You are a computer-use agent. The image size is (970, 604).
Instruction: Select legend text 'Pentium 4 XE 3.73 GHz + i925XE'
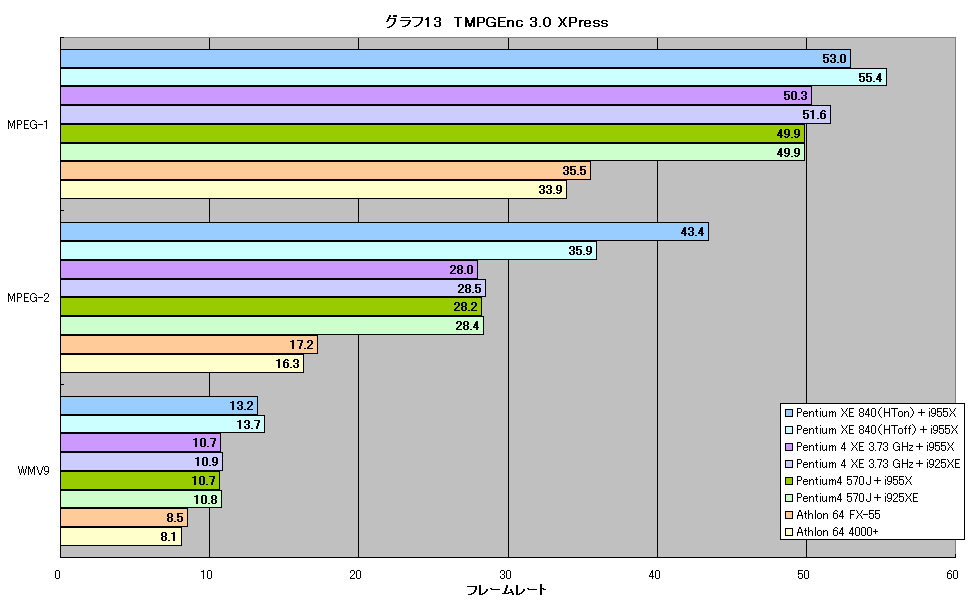(878, 464)
